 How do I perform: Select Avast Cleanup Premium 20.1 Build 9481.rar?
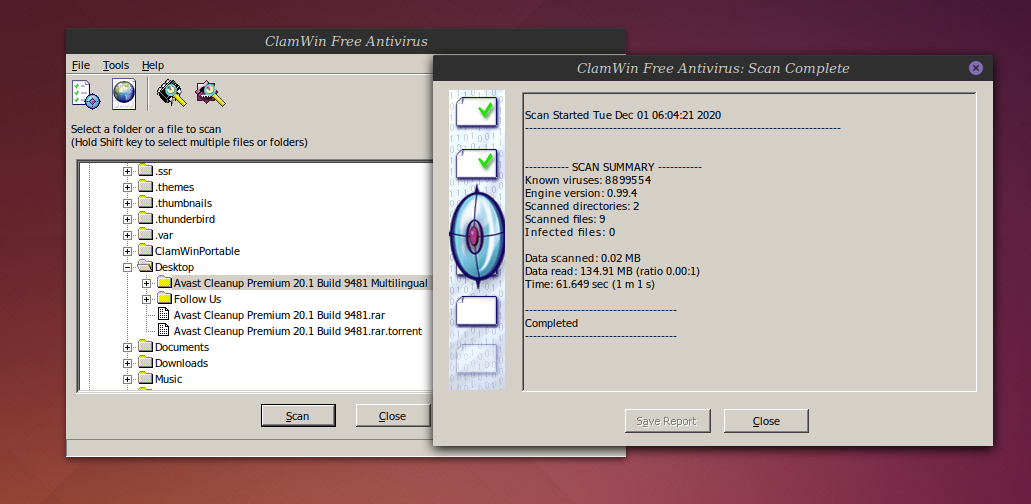click(279, 315)
